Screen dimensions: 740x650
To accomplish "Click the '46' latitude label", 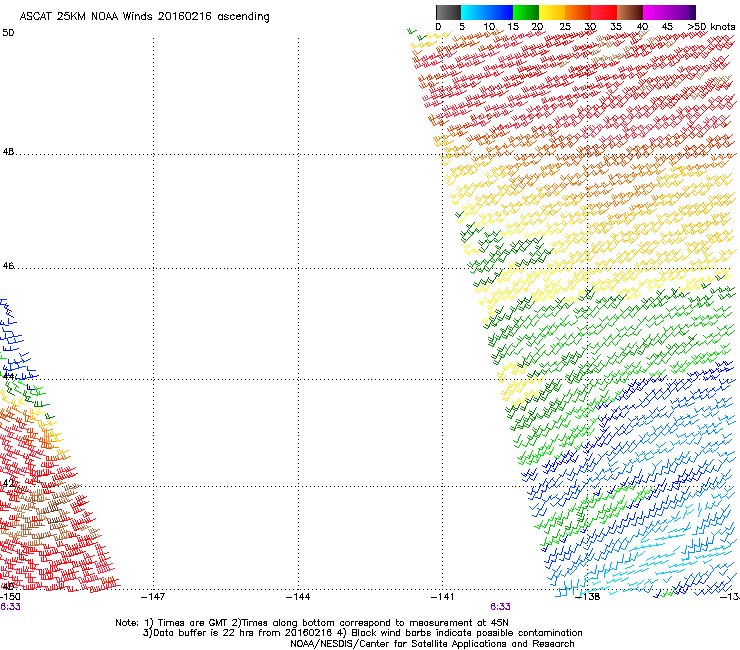I will 8,266.
